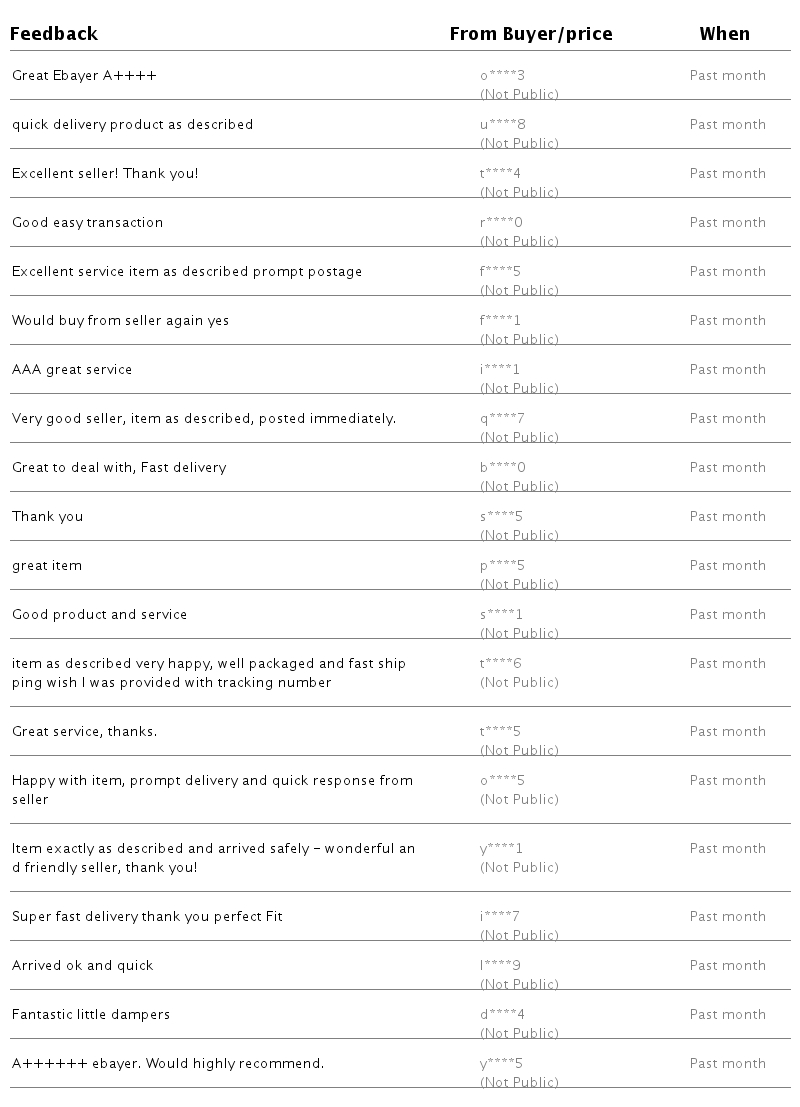The height and width of the screenshot is (1107, 800).
Task: Click "(Not Public)" price under buyer t****6
Action: click(519, 682)
